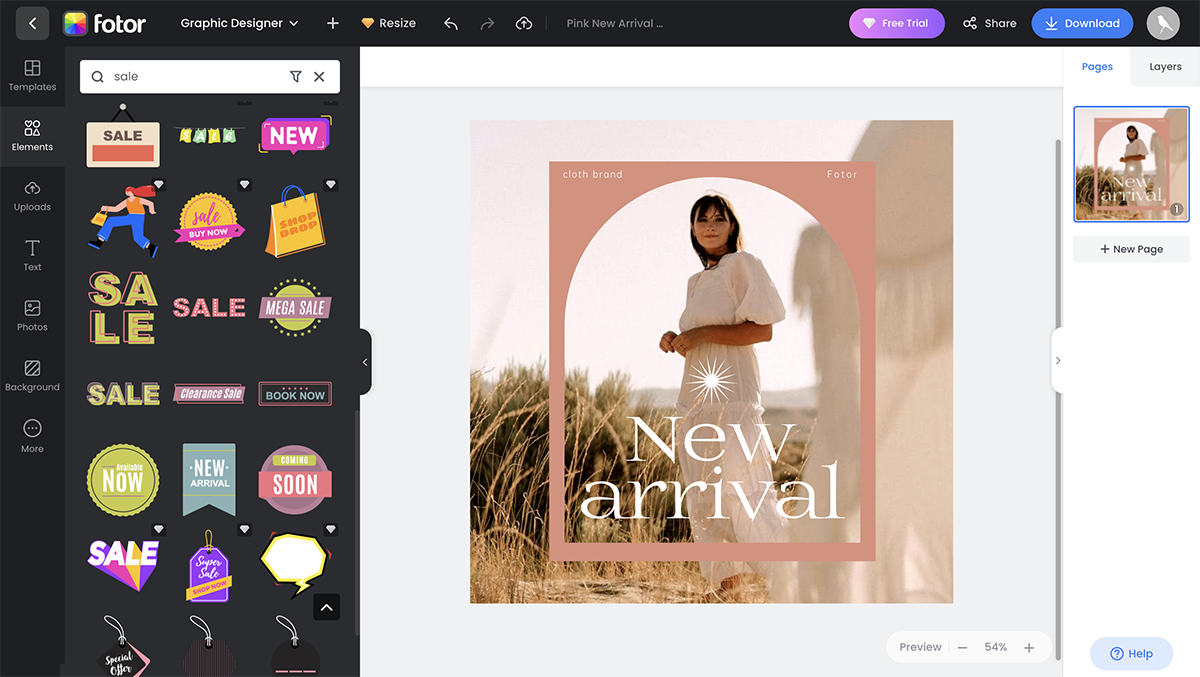
Task: Undo the last action
Action: (x=452, y=22)
